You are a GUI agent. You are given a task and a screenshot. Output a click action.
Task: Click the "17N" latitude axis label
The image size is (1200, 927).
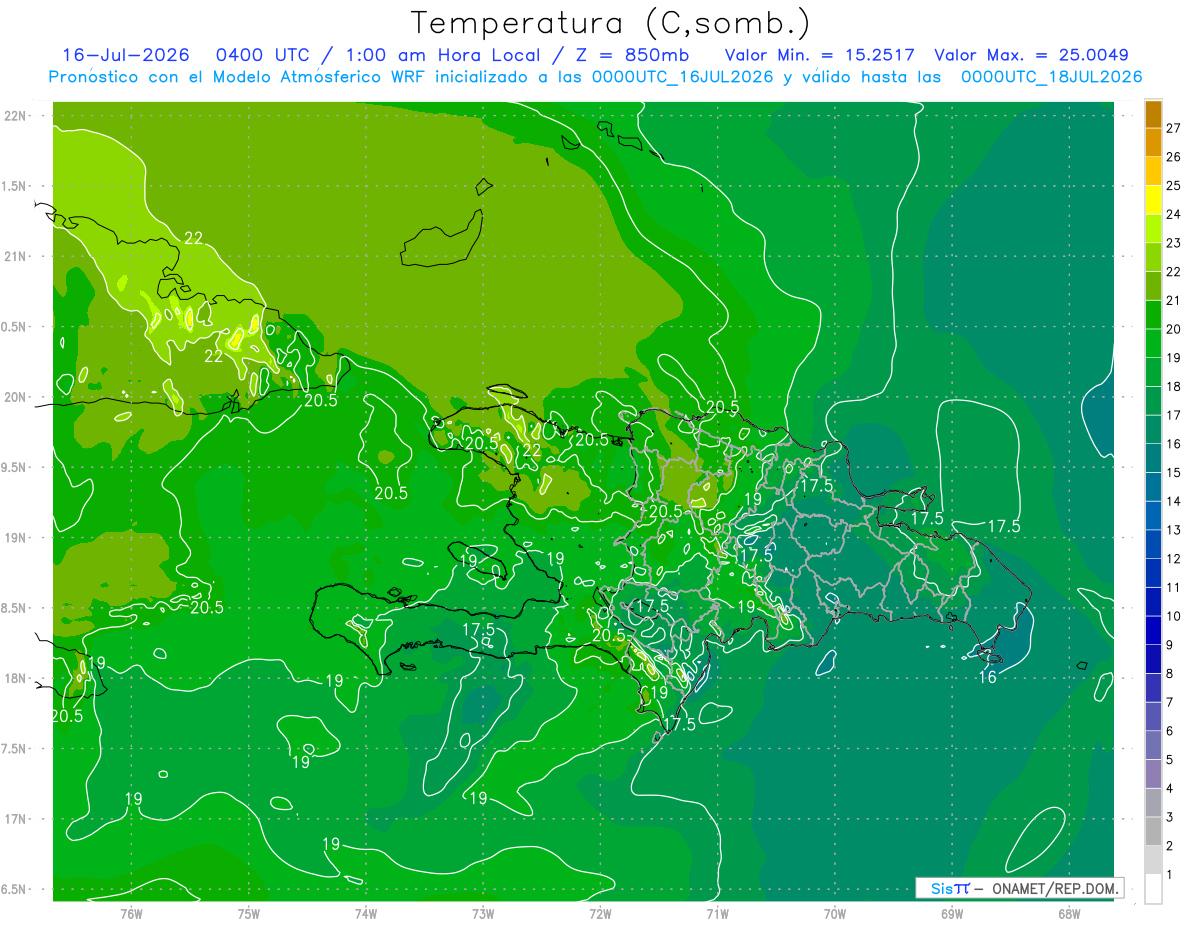(16, 819)
